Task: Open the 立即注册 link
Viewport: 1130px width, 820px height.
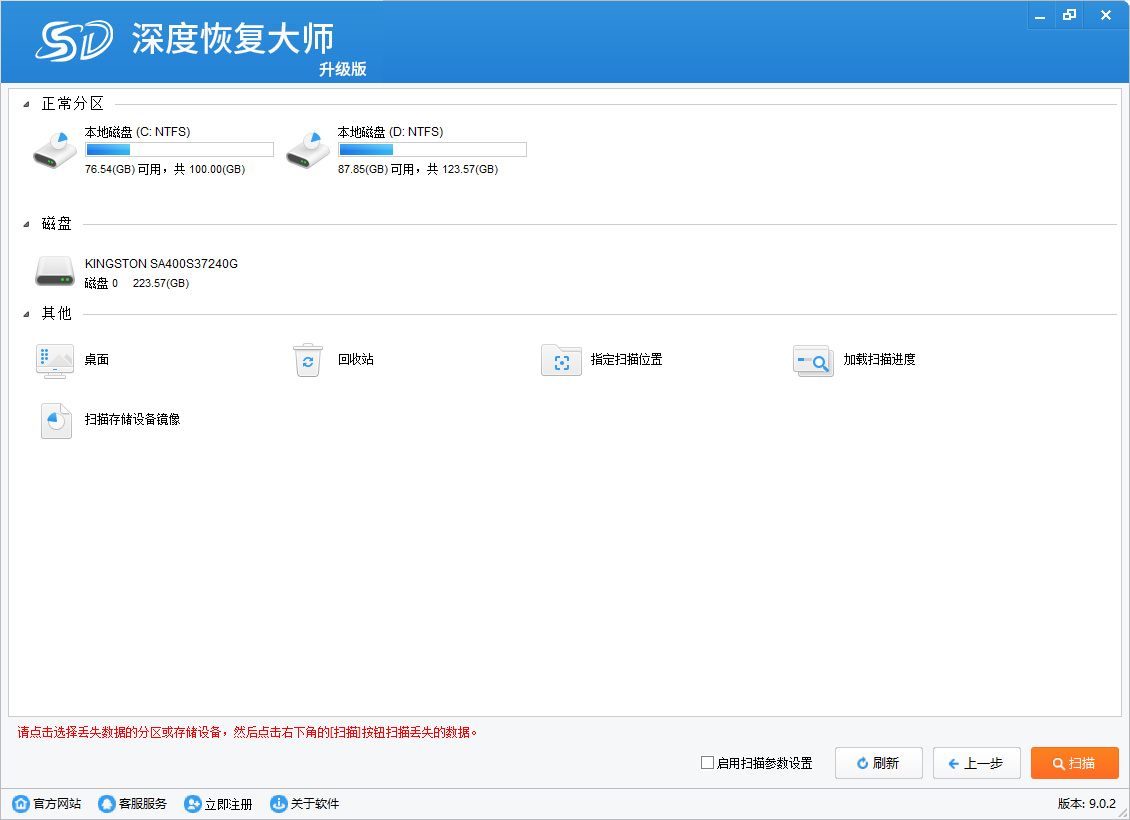Action: pyautogui.click(x=228, y=804)
